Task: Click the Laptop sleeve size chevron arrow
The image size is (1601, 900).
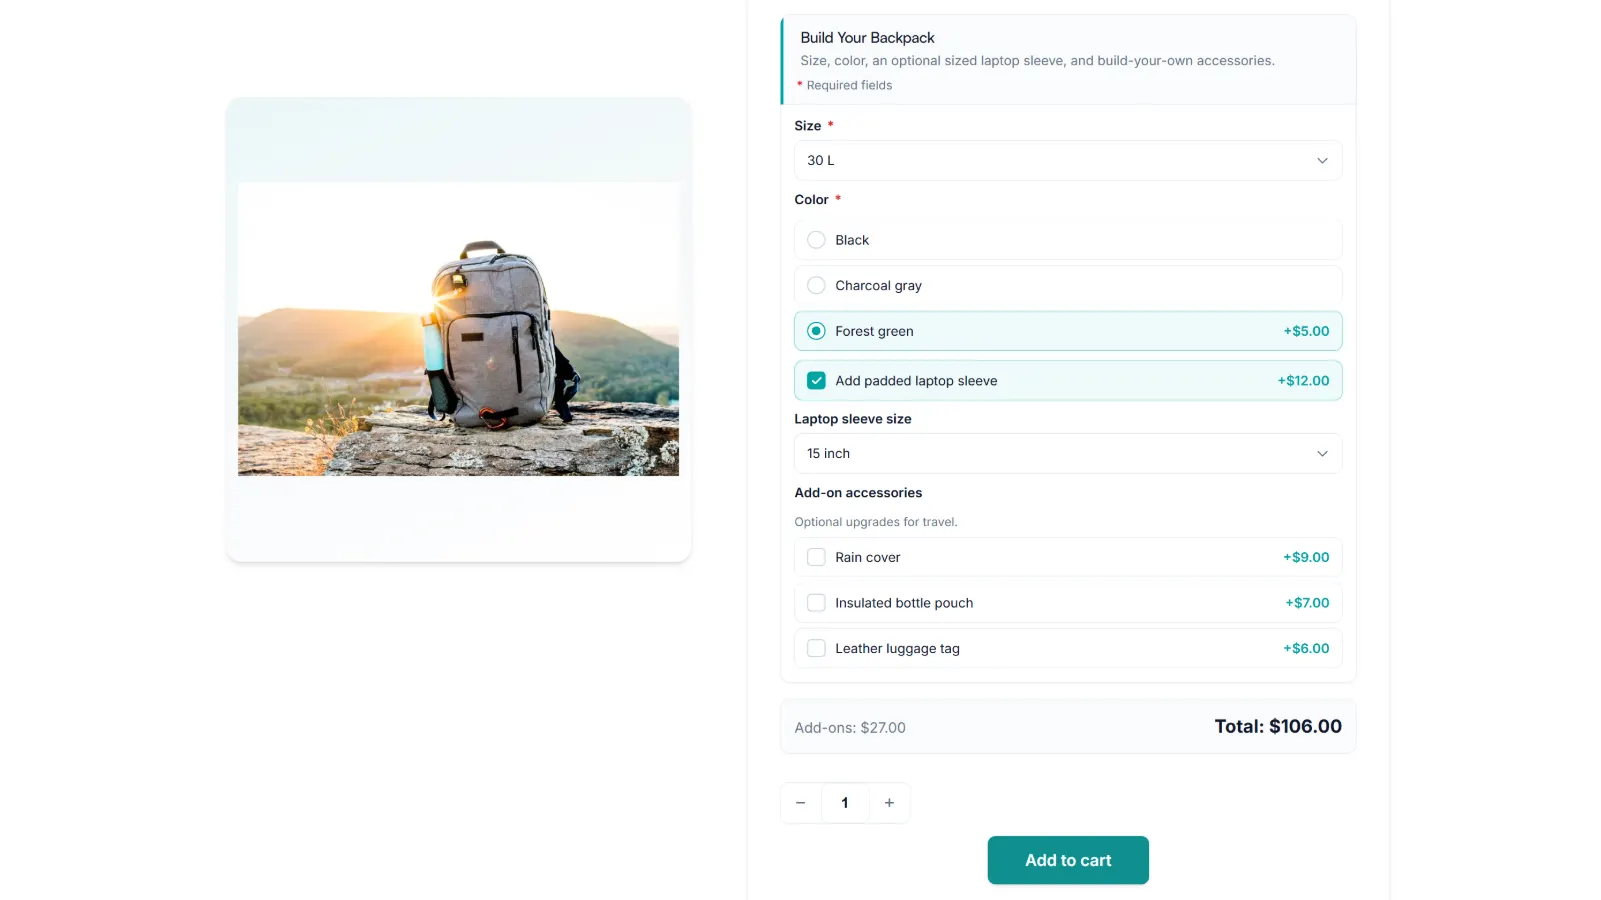Action: (1322, 454)
